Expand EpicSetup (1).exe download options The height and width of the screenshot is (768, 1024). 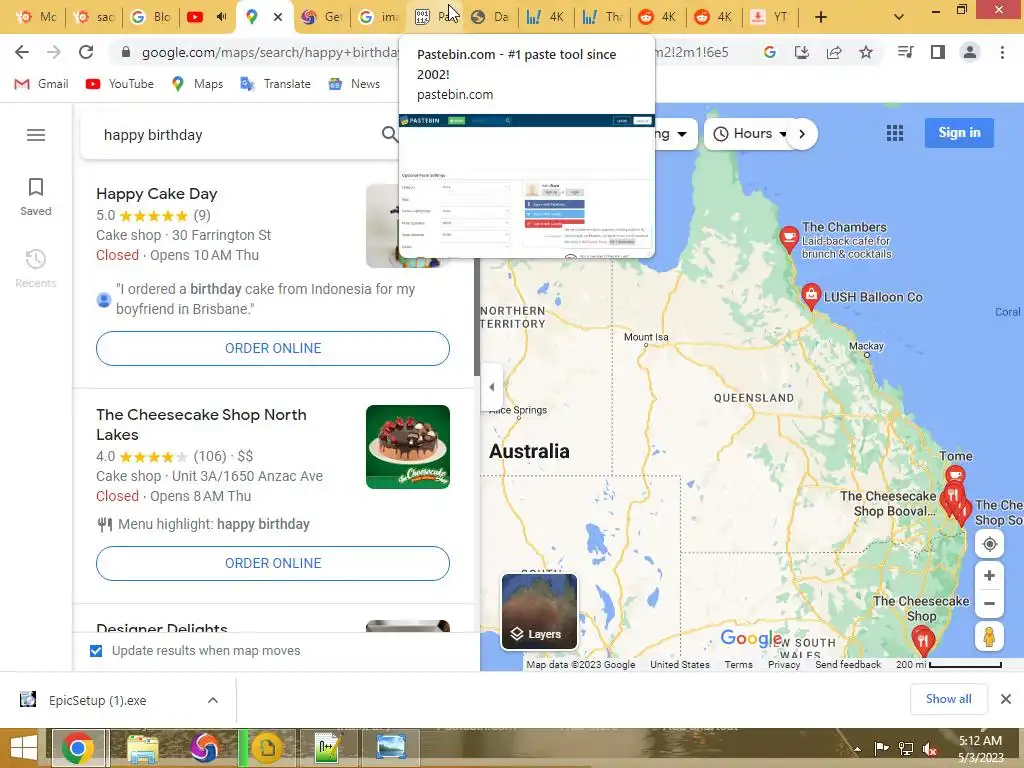coord(213,700)
